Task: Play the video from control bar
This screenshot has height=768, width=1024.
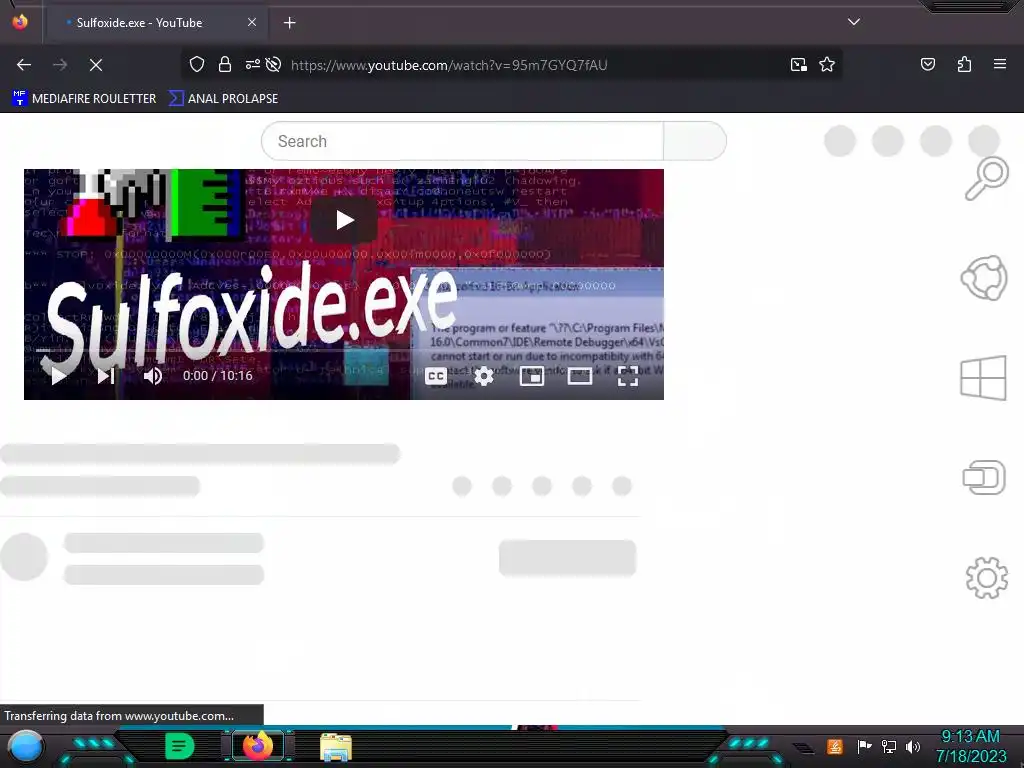Action: [x=59, y=376]
